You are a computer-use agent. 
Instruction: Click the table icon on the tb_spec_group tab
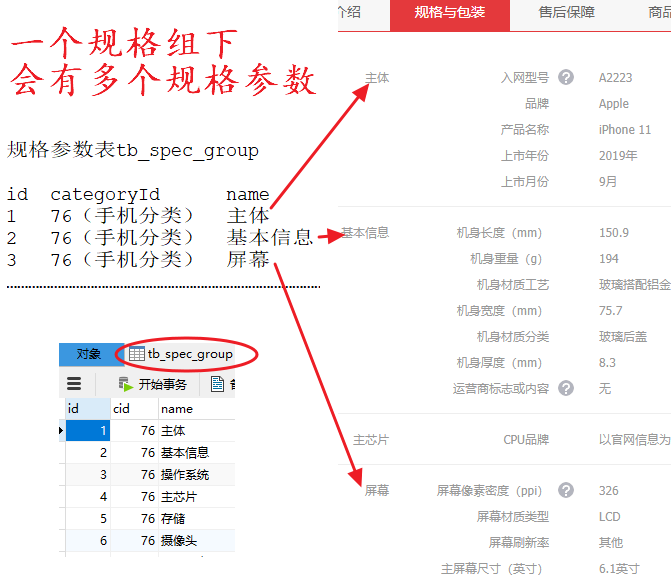136,354
